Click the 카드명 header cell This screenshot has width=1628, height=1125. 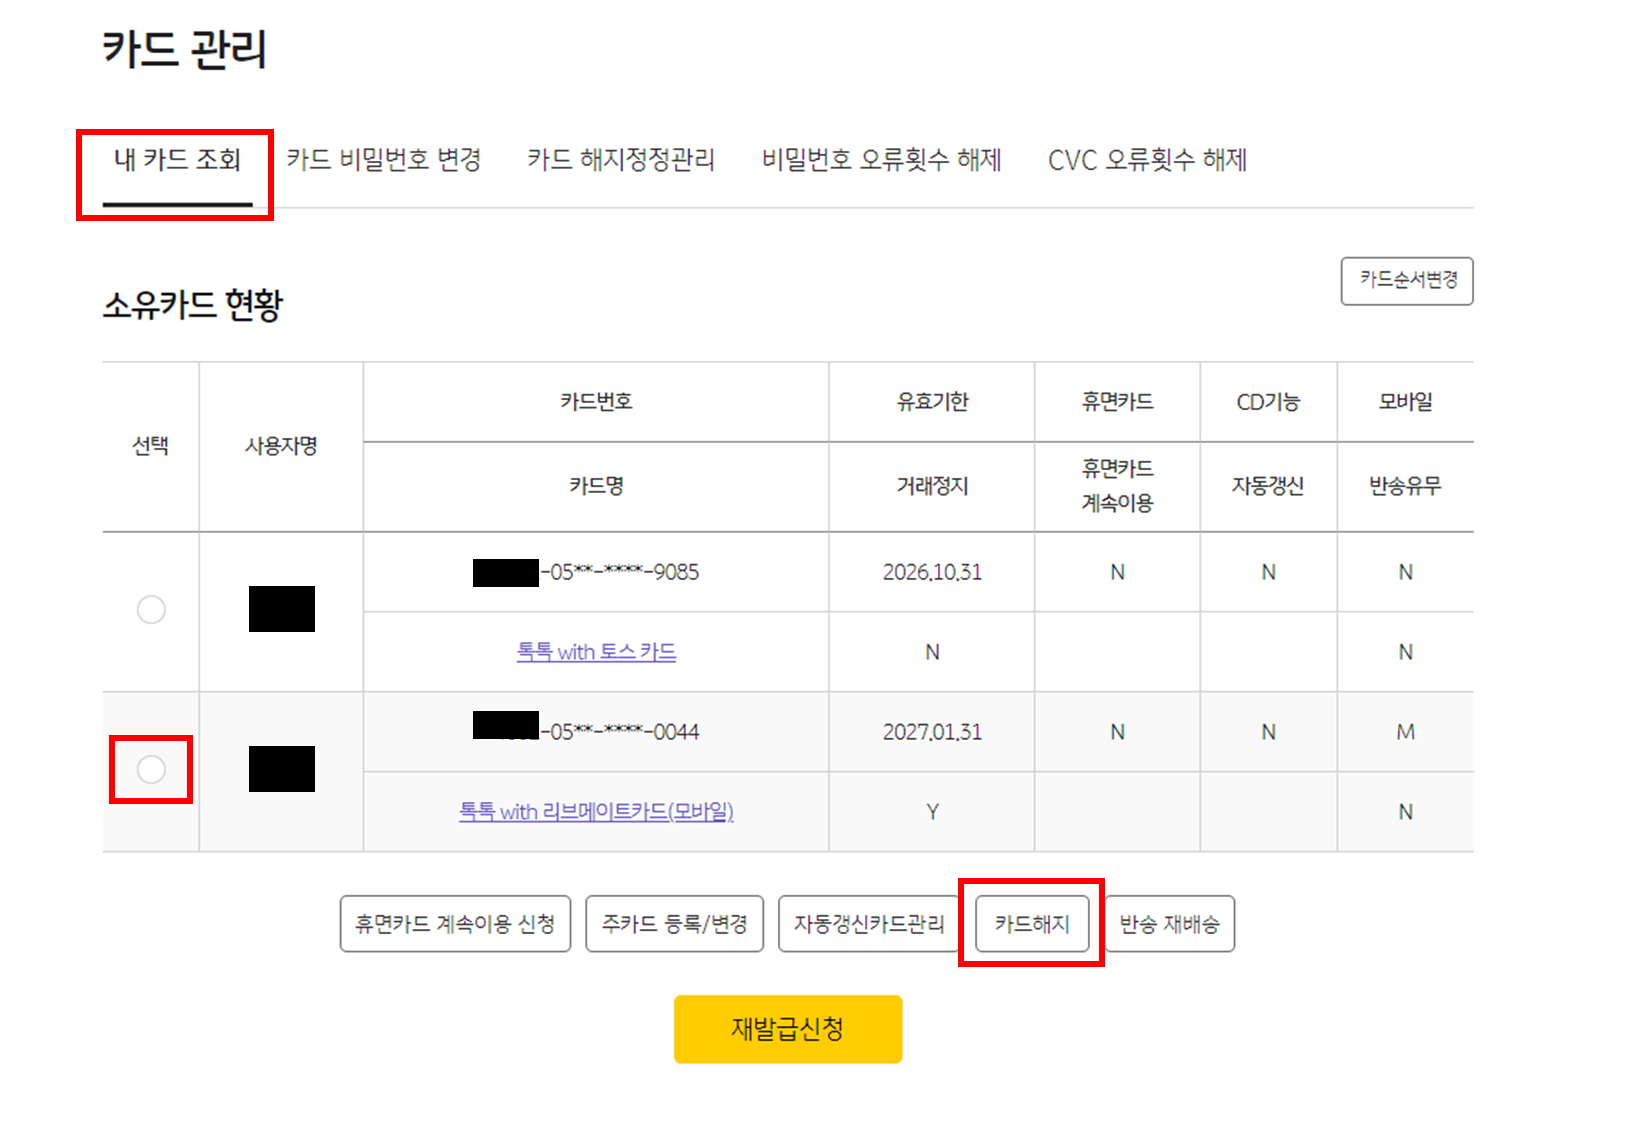click(596, 486)
